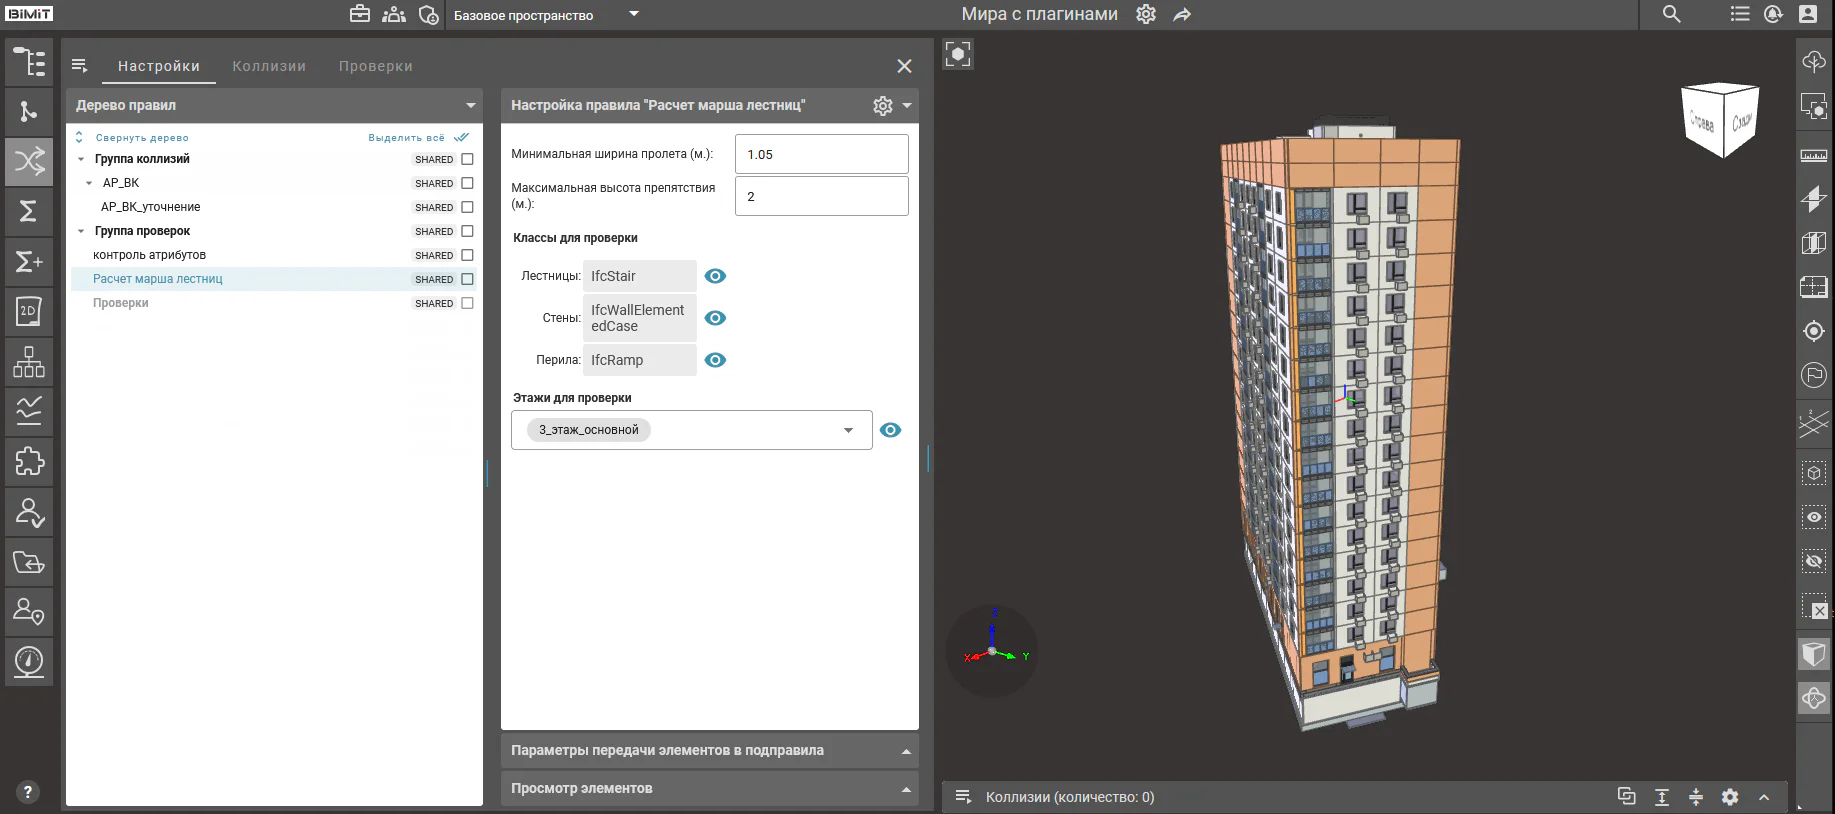The height and width of the screenshot is (814, 1835).
Task: Open the 2D drawing sidebar tool
Action: coord(29,311)
